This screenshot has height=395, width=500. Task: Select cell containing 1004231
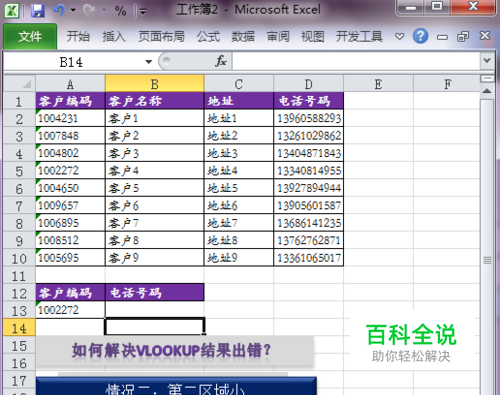(70, 118)
